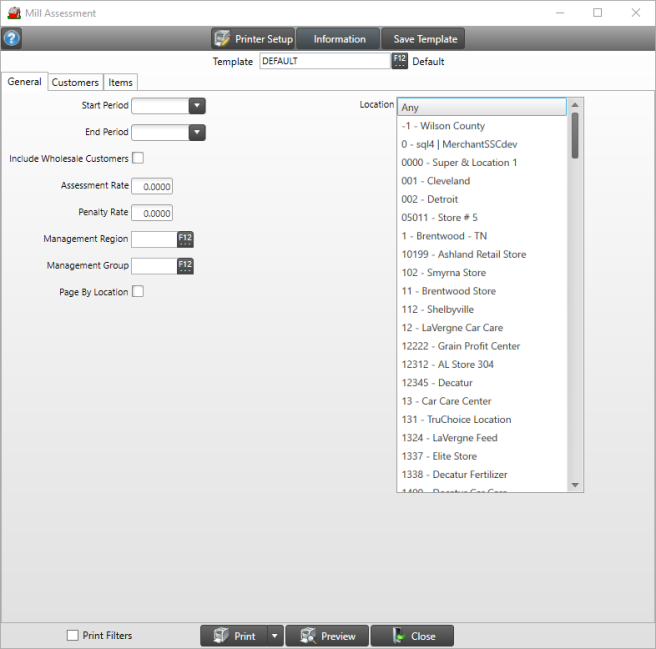656x649 pixels.
Task: Click the Location list vertical scrollbar thumb
Action: pyautogui.click(x=575, y=135)
